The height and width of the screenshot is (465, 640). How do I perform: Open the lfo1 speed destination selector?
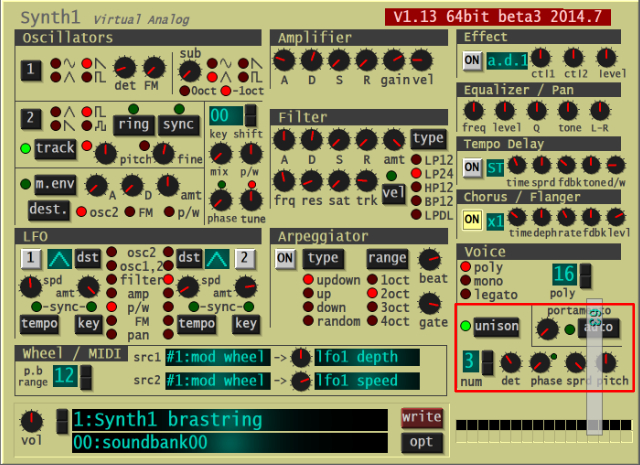[367, 381]
